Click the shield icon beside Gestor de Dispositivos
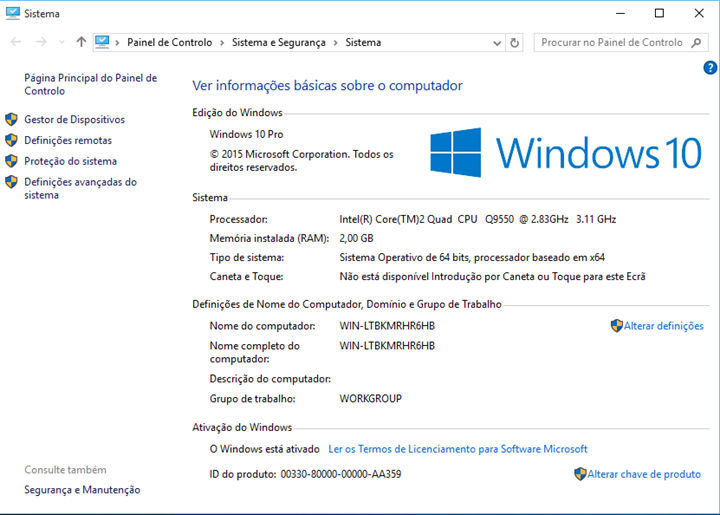The image size is (720, 515). pos(11,120)
